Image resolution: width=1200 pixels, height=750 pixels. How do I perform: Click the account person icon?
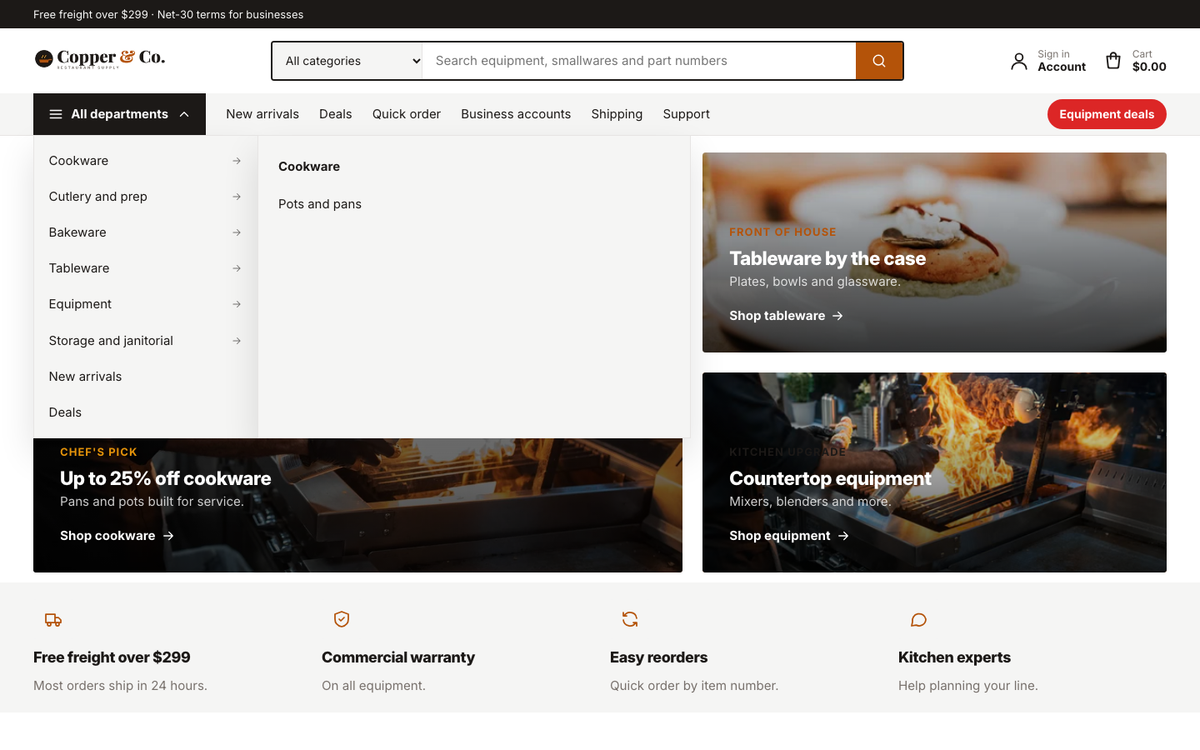pyautogui.click(x=1019, y=61)
